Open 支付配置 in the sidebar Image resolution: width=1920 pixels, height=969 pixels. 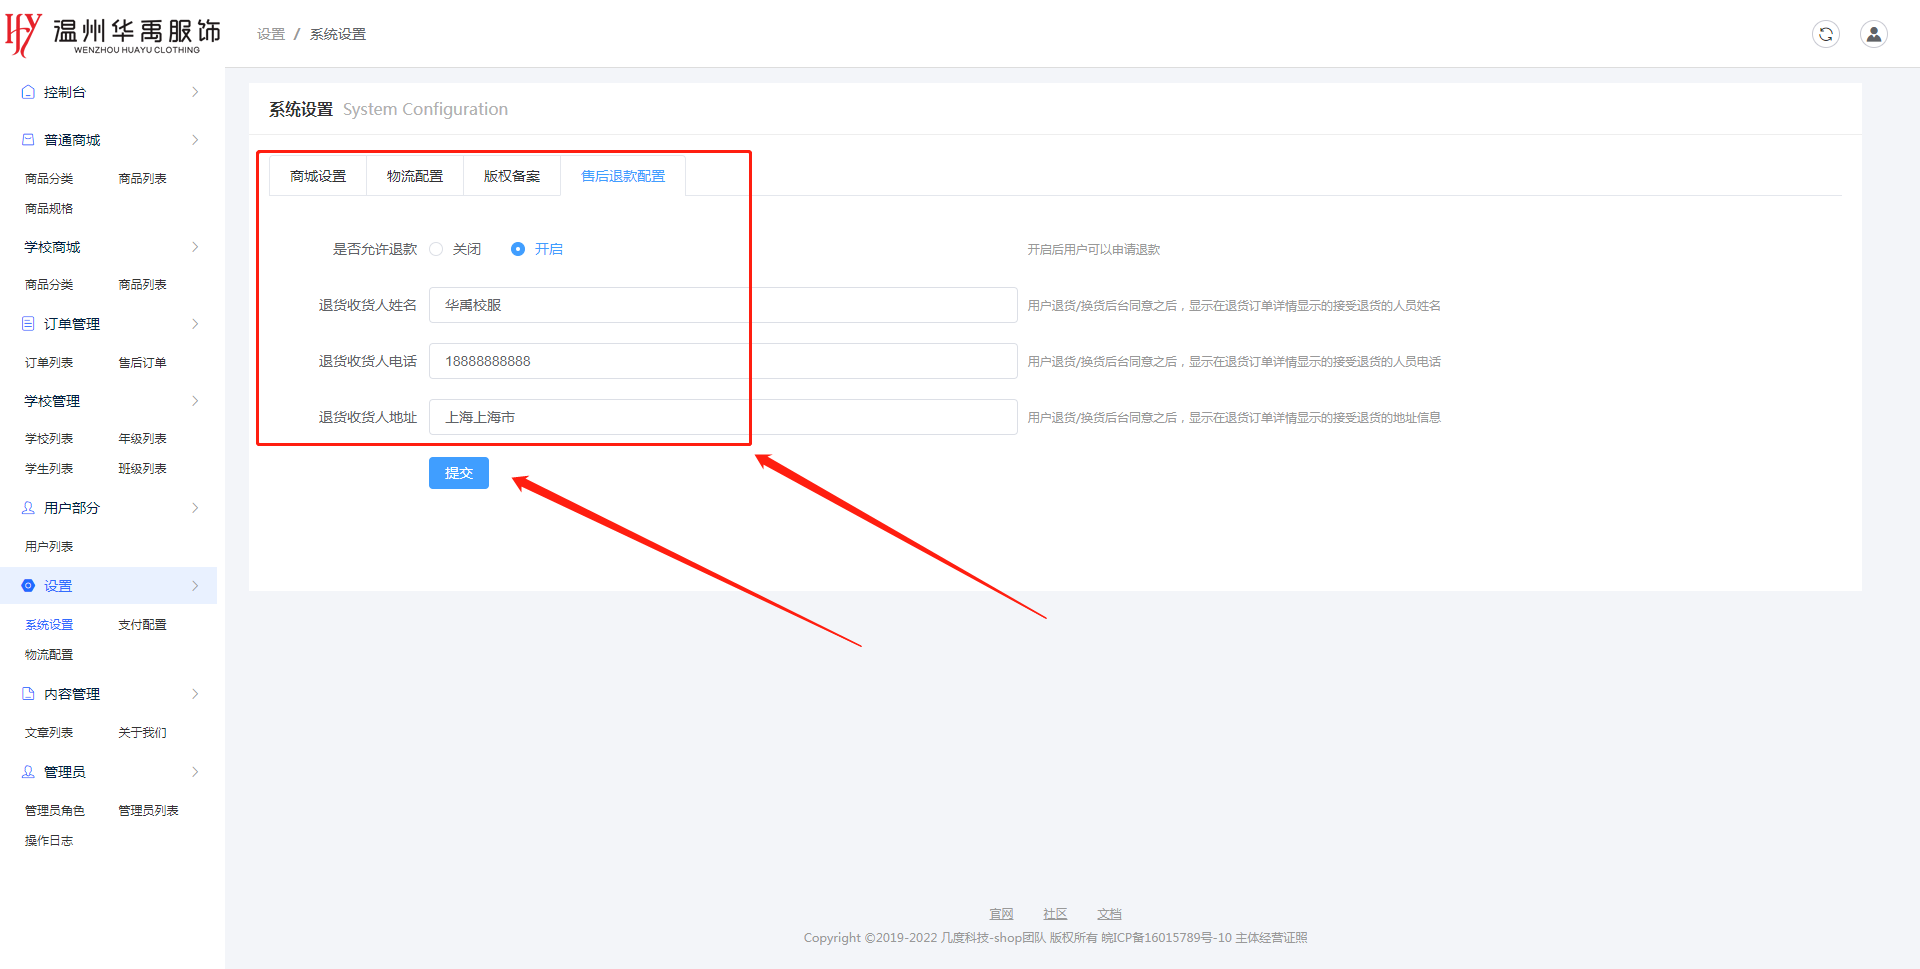(142, 625)
